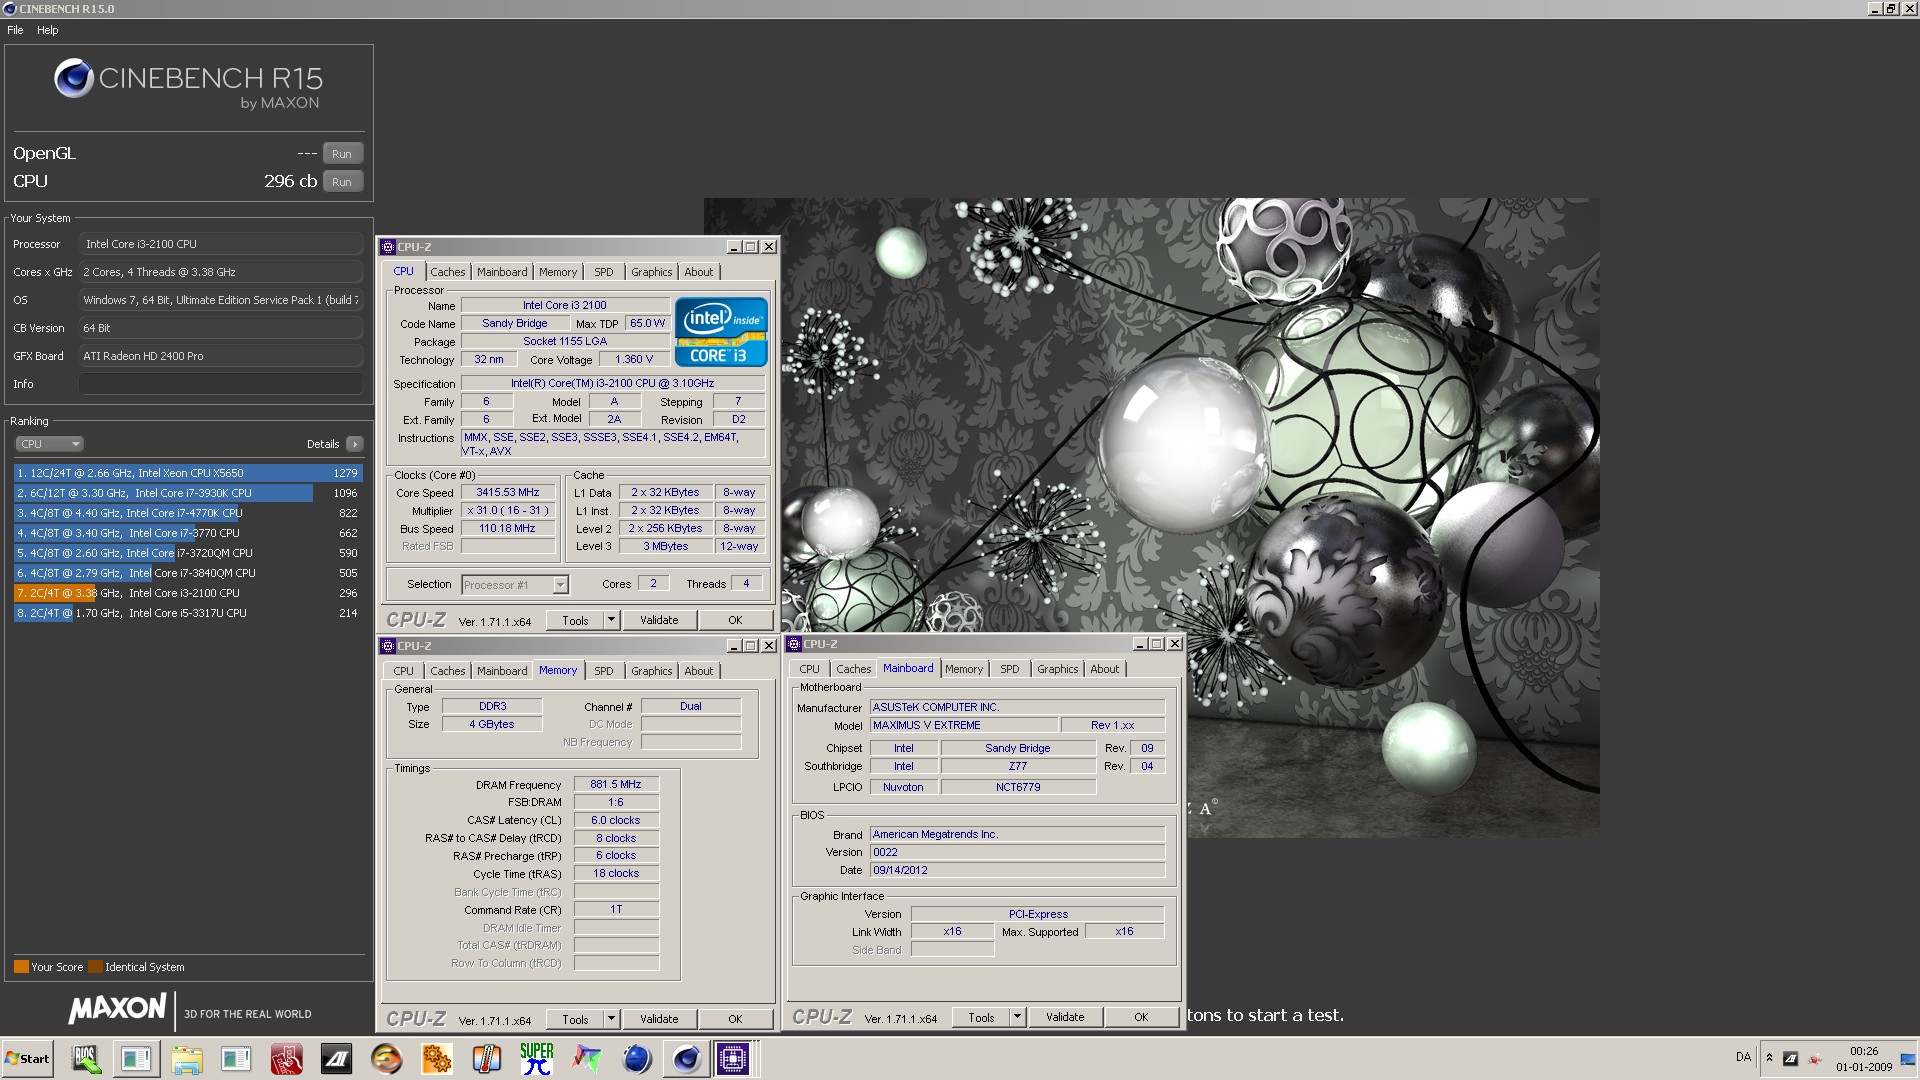
Task: Click the Core Speed 3415.53 MHz value
Action: [508, 493]
